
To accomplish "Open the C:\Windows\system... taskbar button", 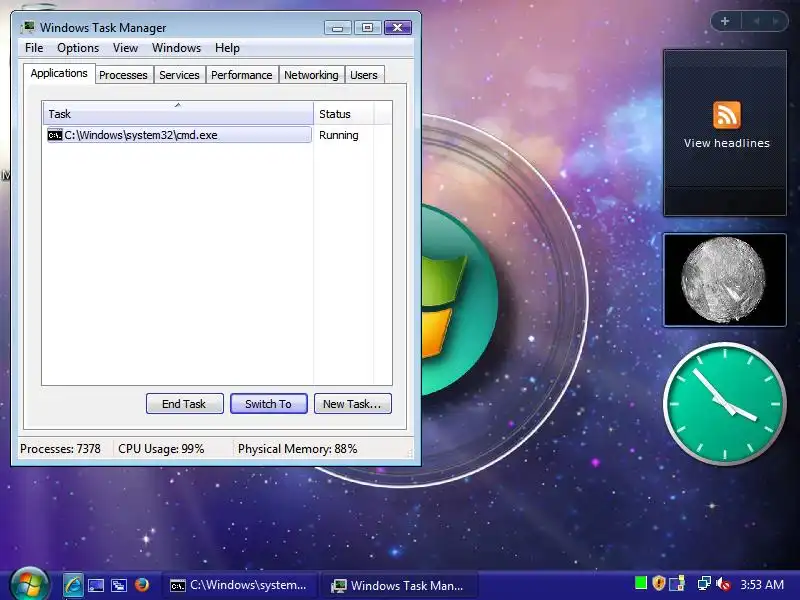I will coord(239,585).
